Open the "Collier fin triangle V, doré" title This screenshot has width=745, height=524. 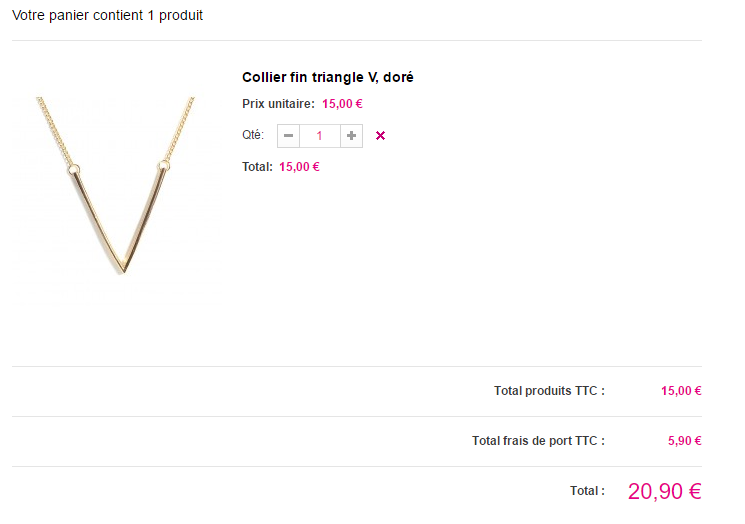[x=327, y=77]
